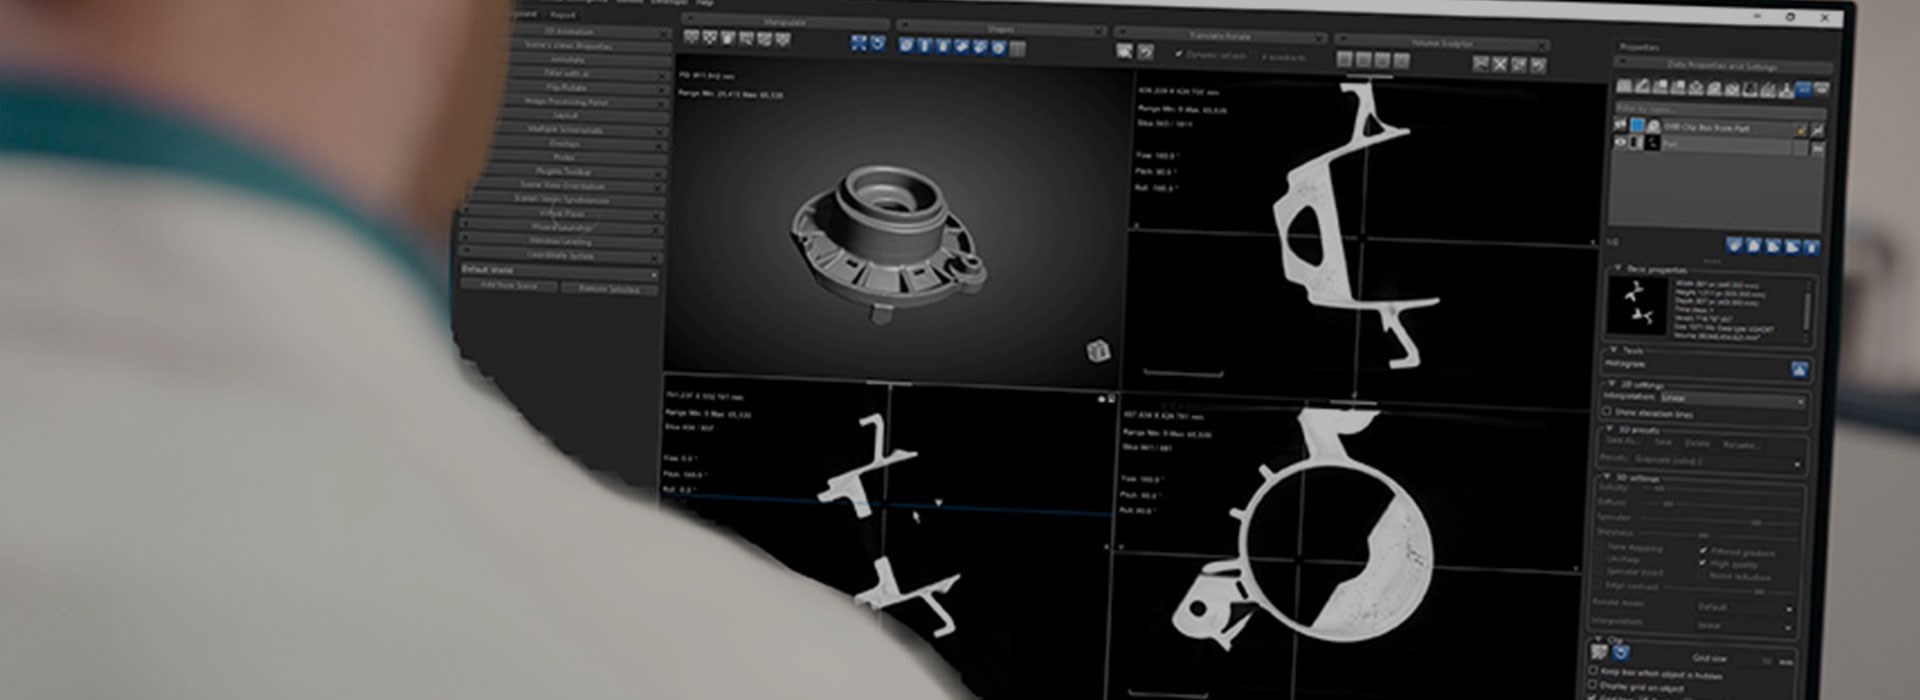The image size is (1920, 700).
Task: Click the orientation cube in 3D view
Action: (x=1097, y=350)
